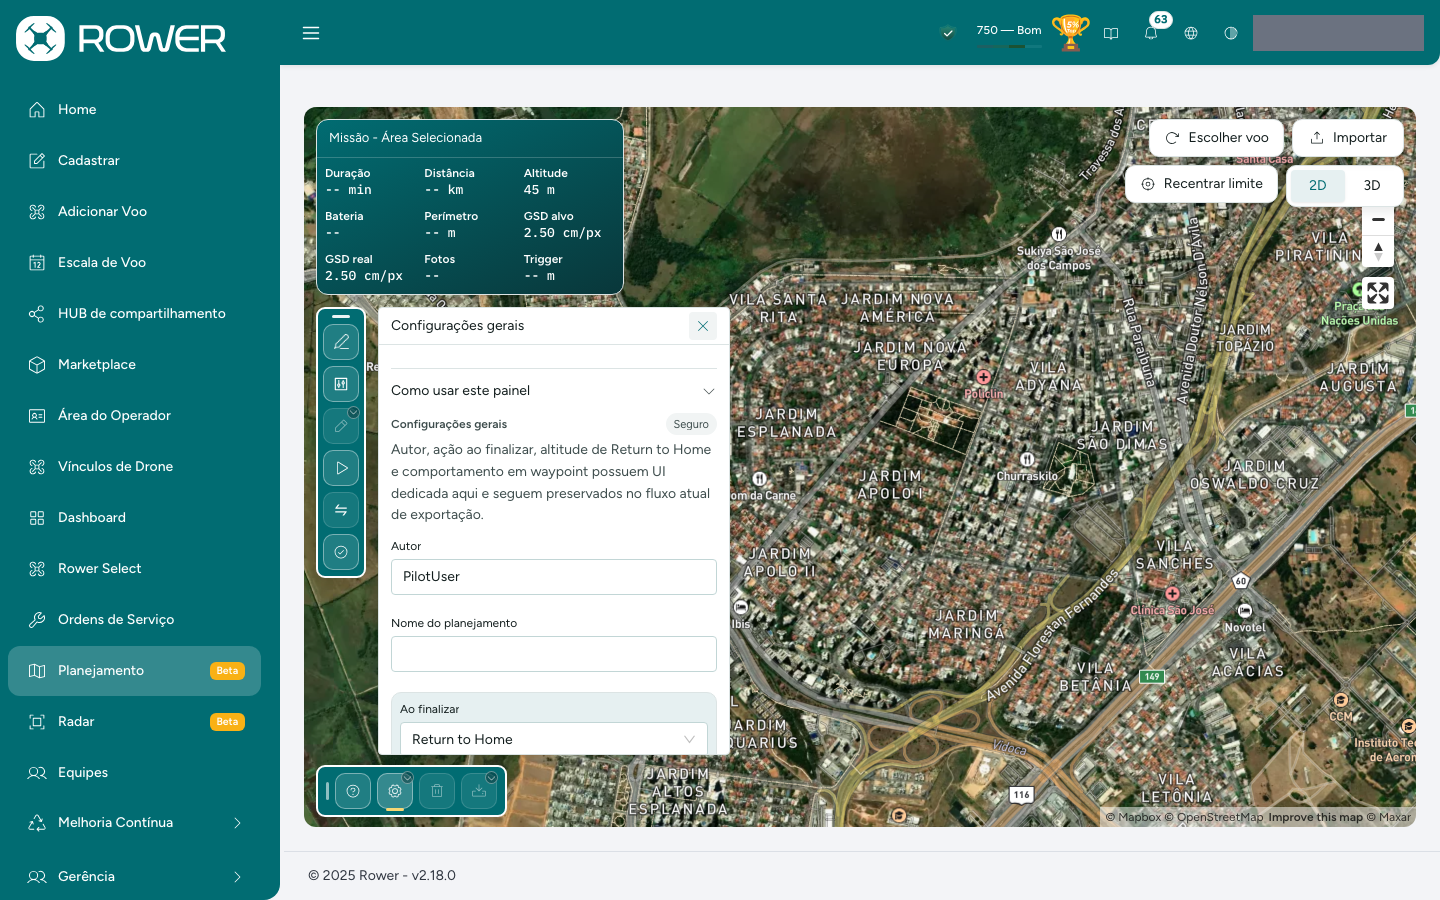1440x900 pixels.
Task: Click the download export button in bottom toolbar
Action: click(x=479, y=791)
